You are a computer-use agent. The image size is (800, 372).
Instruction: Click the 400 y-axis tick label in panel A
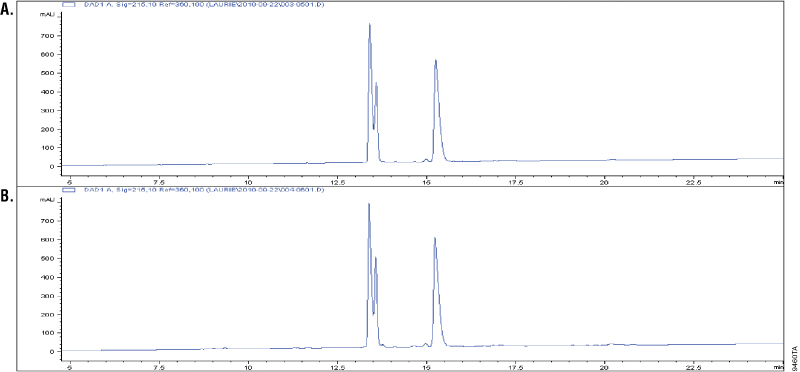point(48,92)
